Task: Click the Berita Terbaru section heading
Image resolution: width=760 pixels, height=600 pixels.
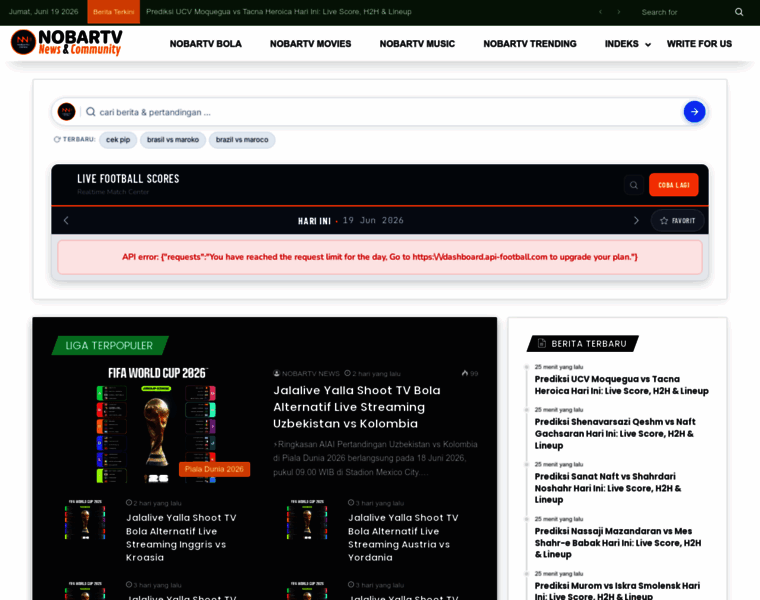Action: tap(583, 344)
